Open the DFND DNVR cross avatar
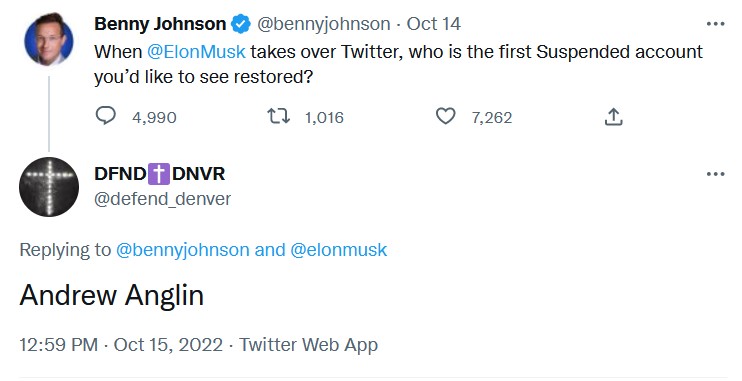742x381 pixels. (x=49, y=187)
